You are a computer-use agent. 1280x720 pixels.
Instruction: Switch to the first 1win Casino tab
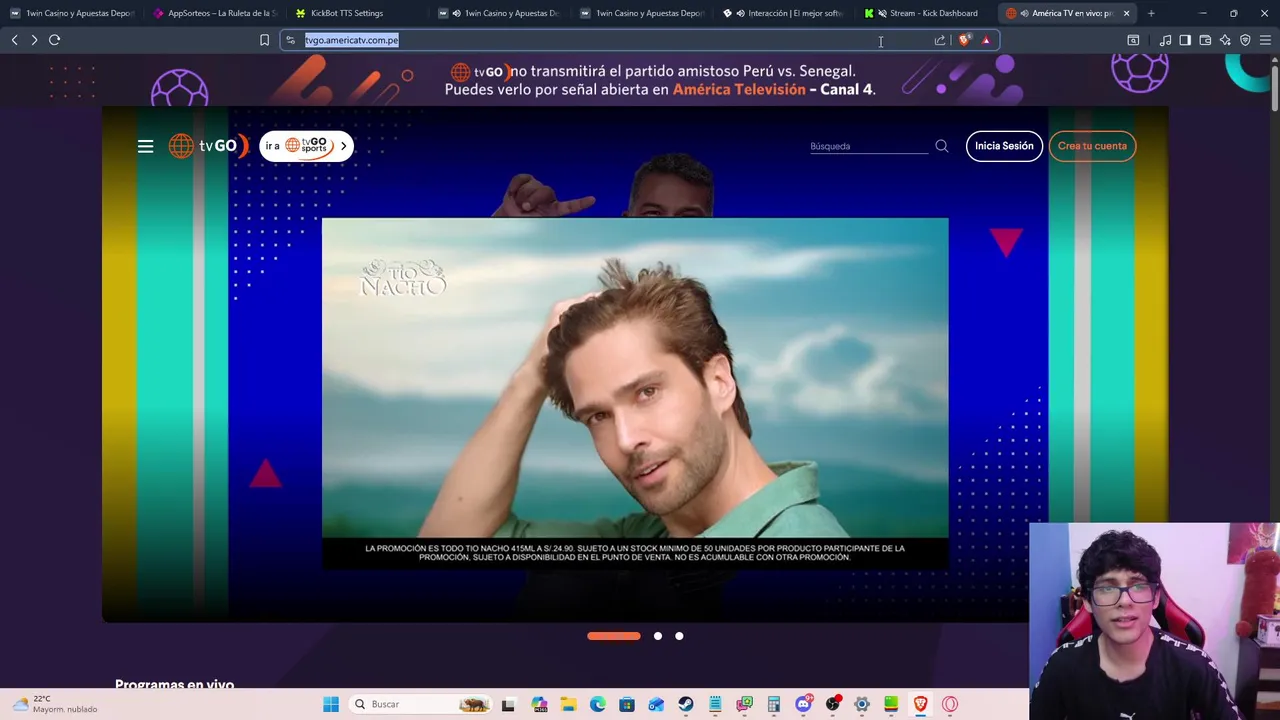[72, 13]
